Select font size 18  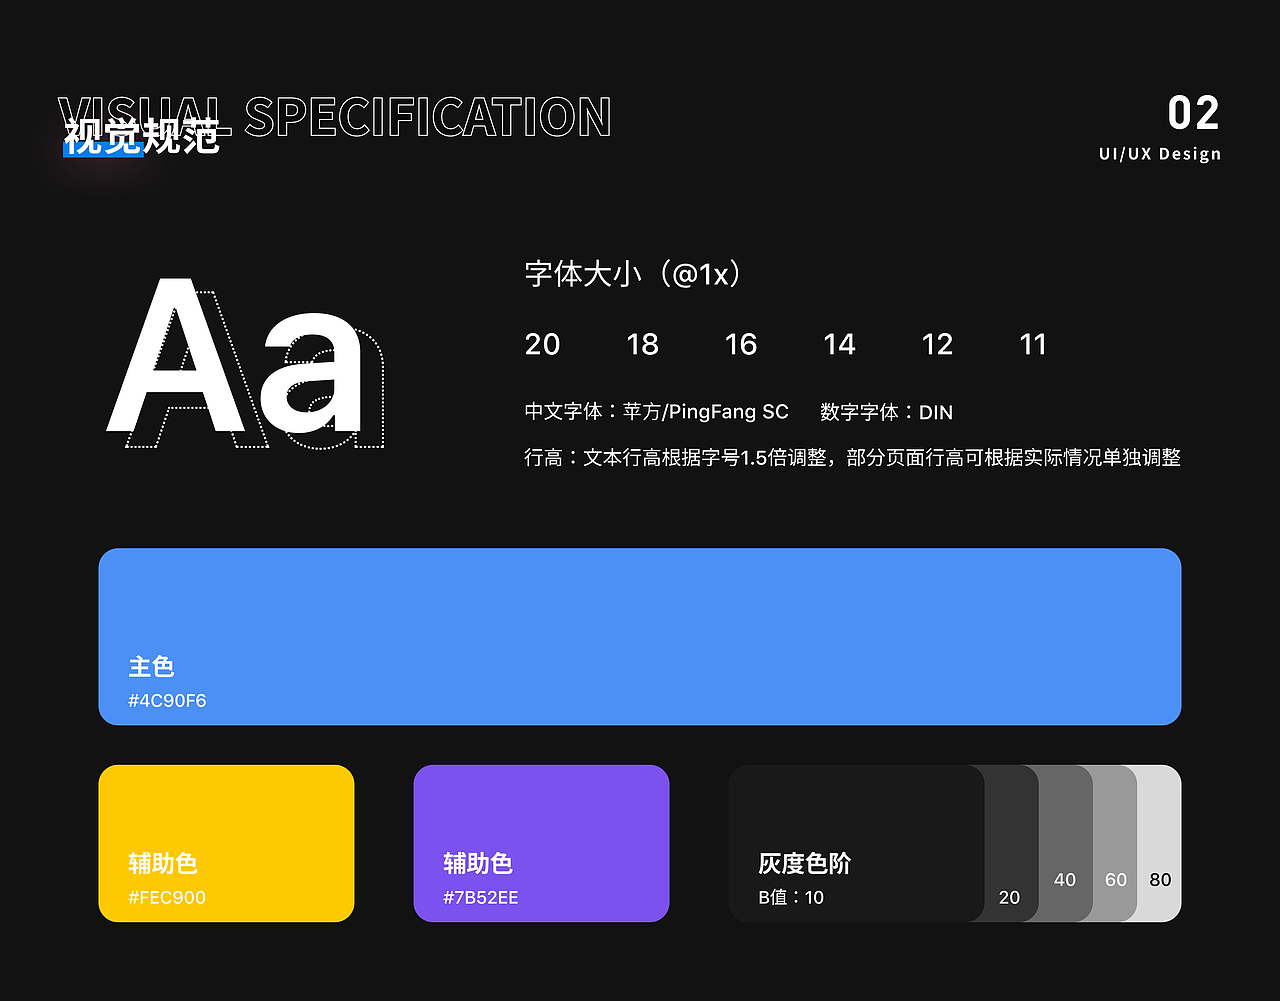(x=642, y=344)
